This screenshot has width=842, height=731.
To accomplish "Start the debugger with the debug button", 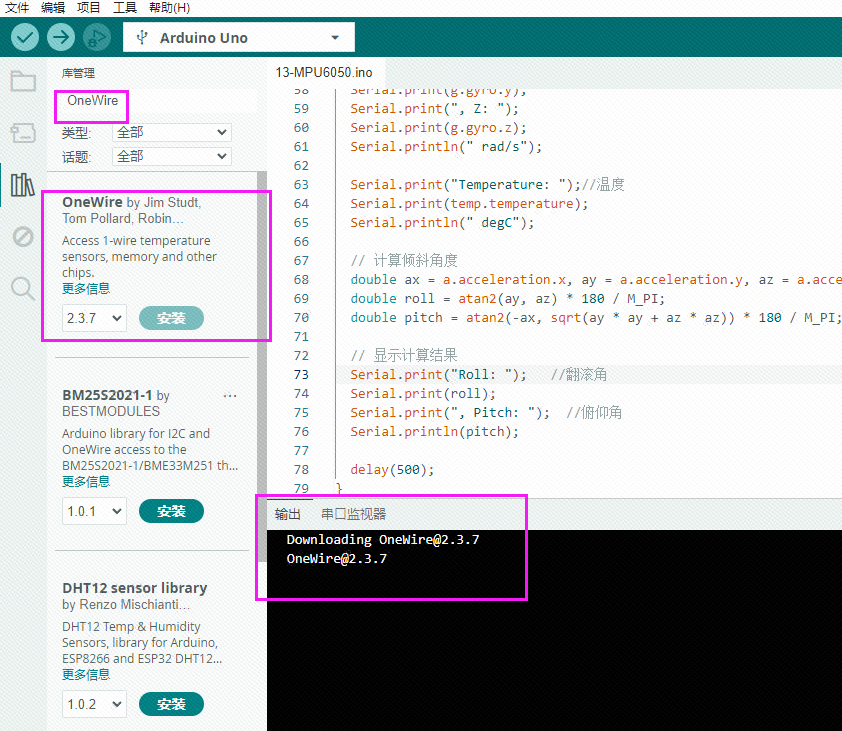I will [97, 38].
